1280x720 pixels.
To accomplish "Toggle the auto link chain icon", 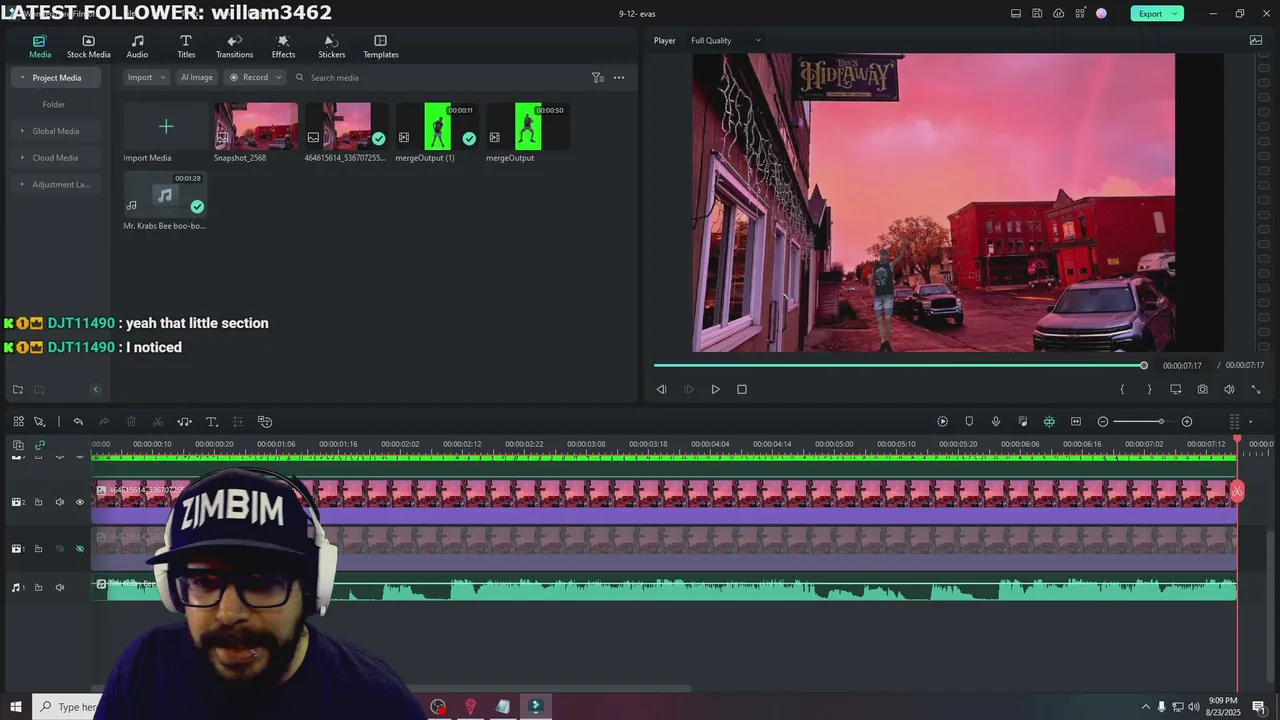I will (x=40, y=445).
